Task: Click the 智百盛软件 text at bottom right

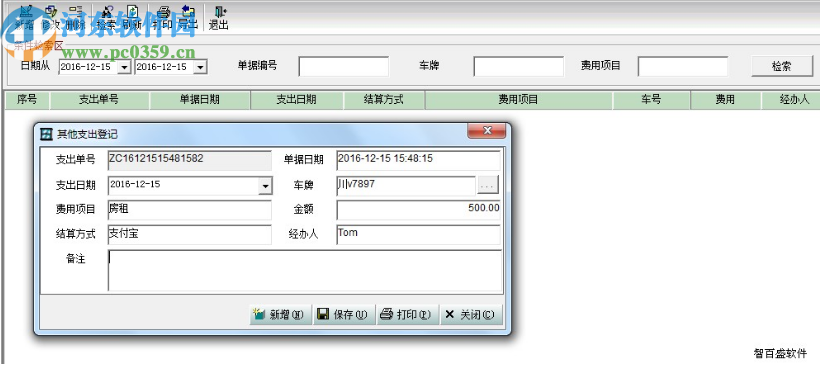Action: point(780,354)
